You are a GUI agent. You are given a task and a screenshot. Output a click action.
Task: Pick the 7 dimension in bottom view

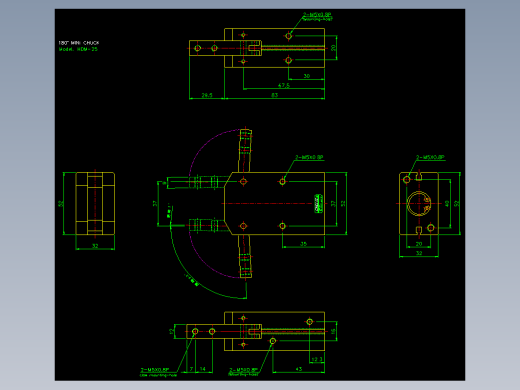pyautogui.click(x=191, y=369)
